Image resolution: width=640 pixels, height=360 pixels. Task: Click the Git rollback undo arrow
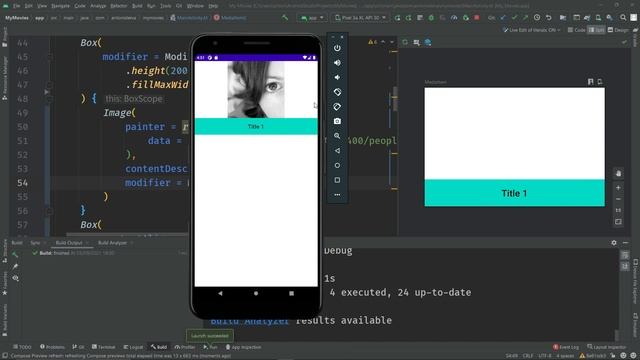[549, 18]
